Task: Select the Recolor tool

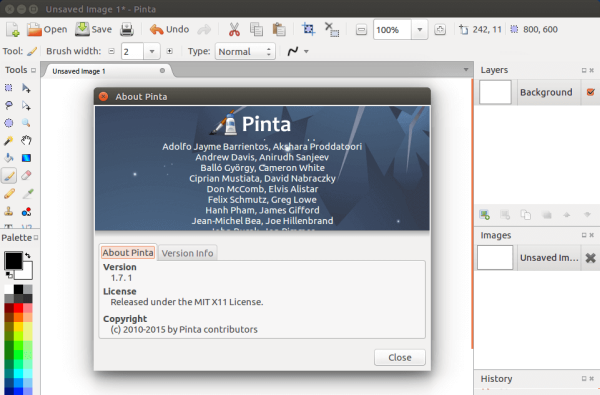Action: coord(26,211)
